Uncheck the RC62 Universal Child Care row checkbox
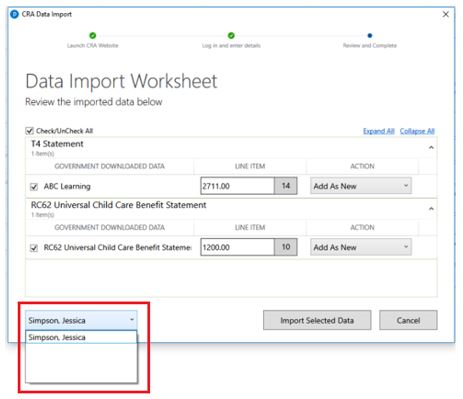This screenshot has width=463, height=399. click(34, 248)
